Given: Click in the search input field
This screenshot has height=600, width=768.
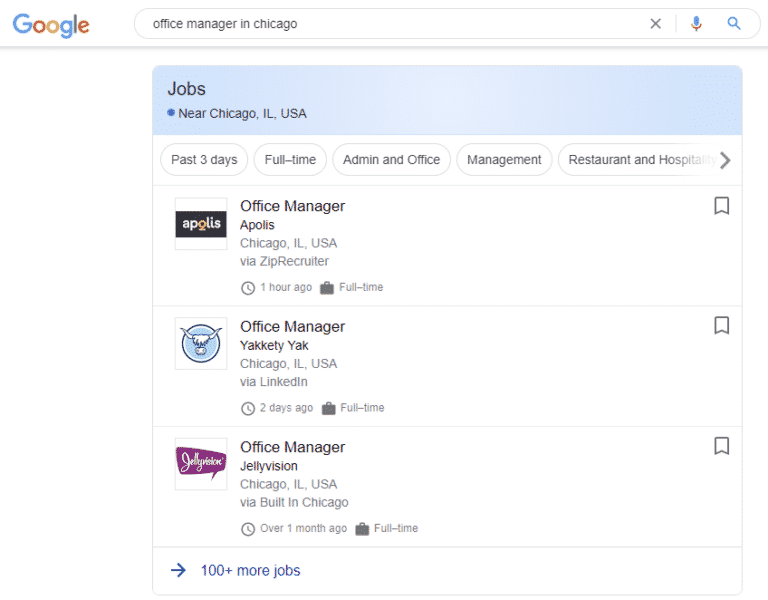Looking at the screenshot, I should [x=390, y=24].
